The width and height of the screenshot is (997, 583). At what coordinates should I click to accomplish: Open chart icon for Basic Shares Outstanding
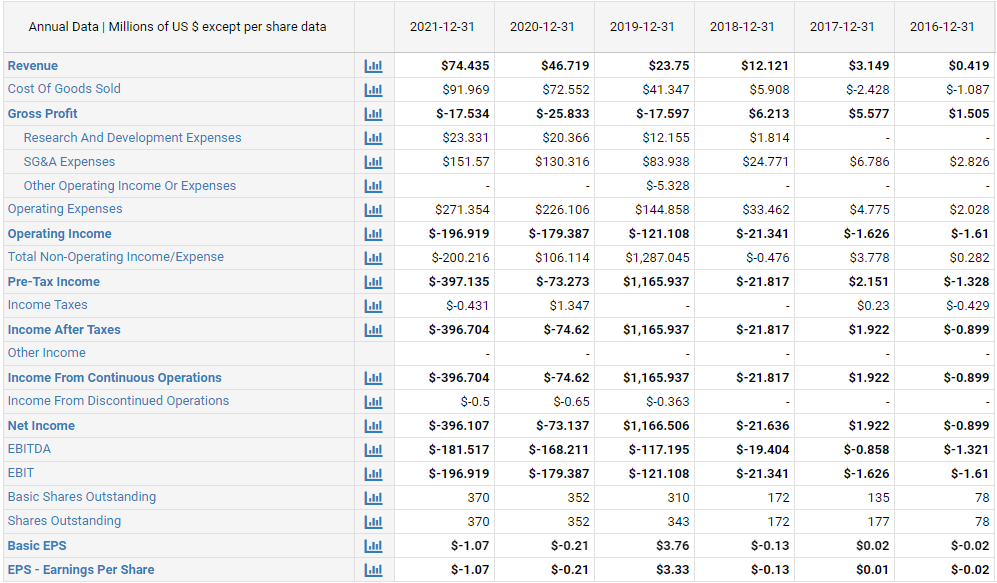point(373,497)
